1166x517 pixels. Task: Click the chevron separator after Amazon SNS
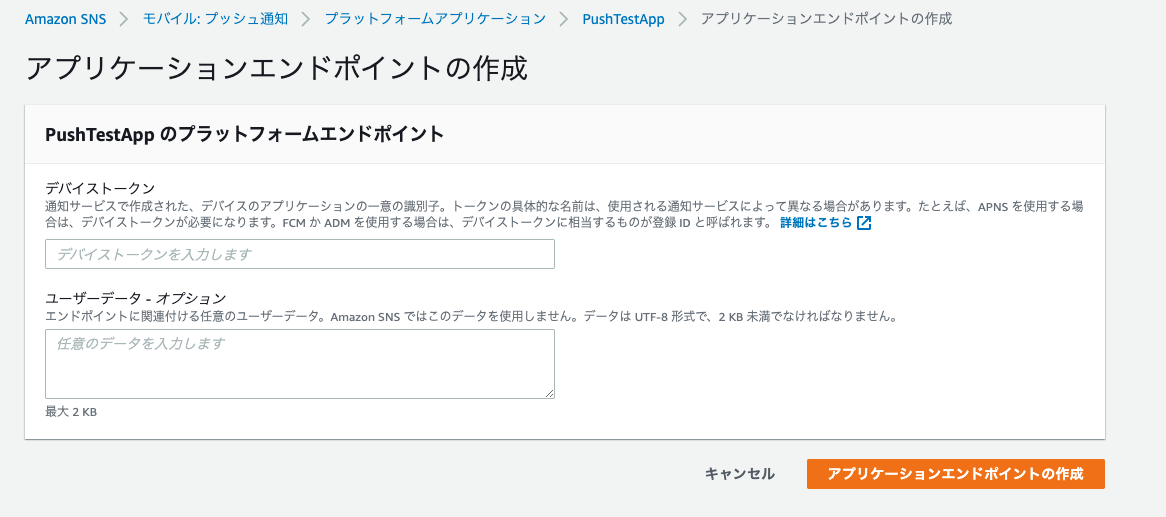coord(125,19)
